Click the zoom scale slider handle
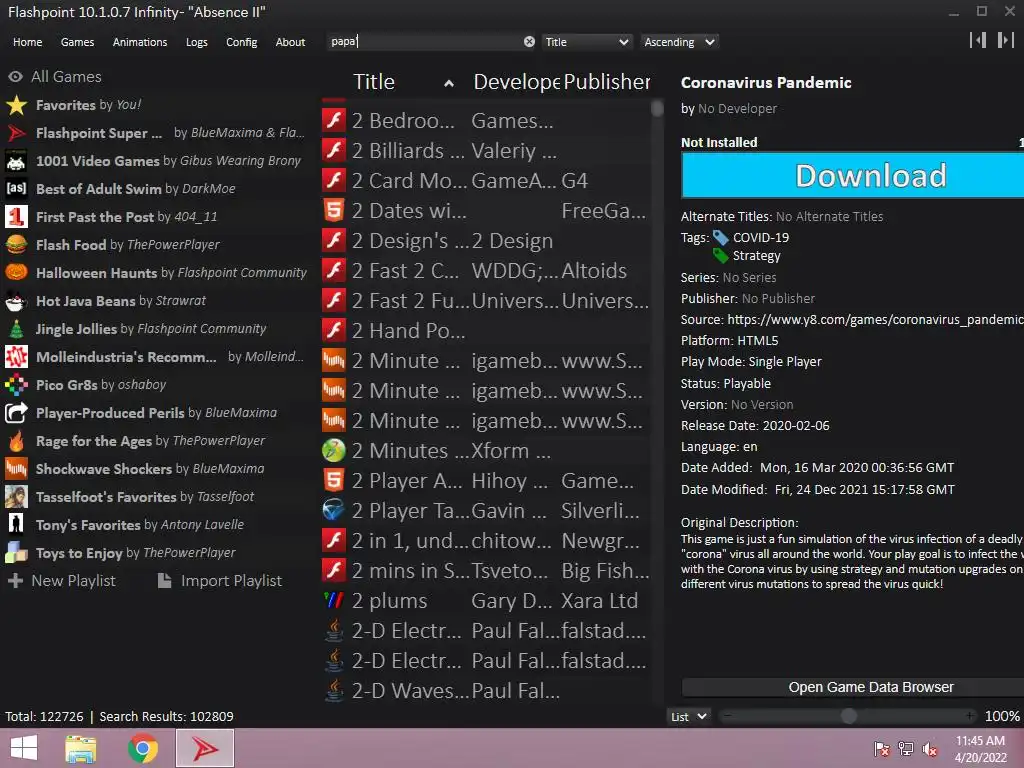Viewport: 1024px width, 768px height. (848, 716)
